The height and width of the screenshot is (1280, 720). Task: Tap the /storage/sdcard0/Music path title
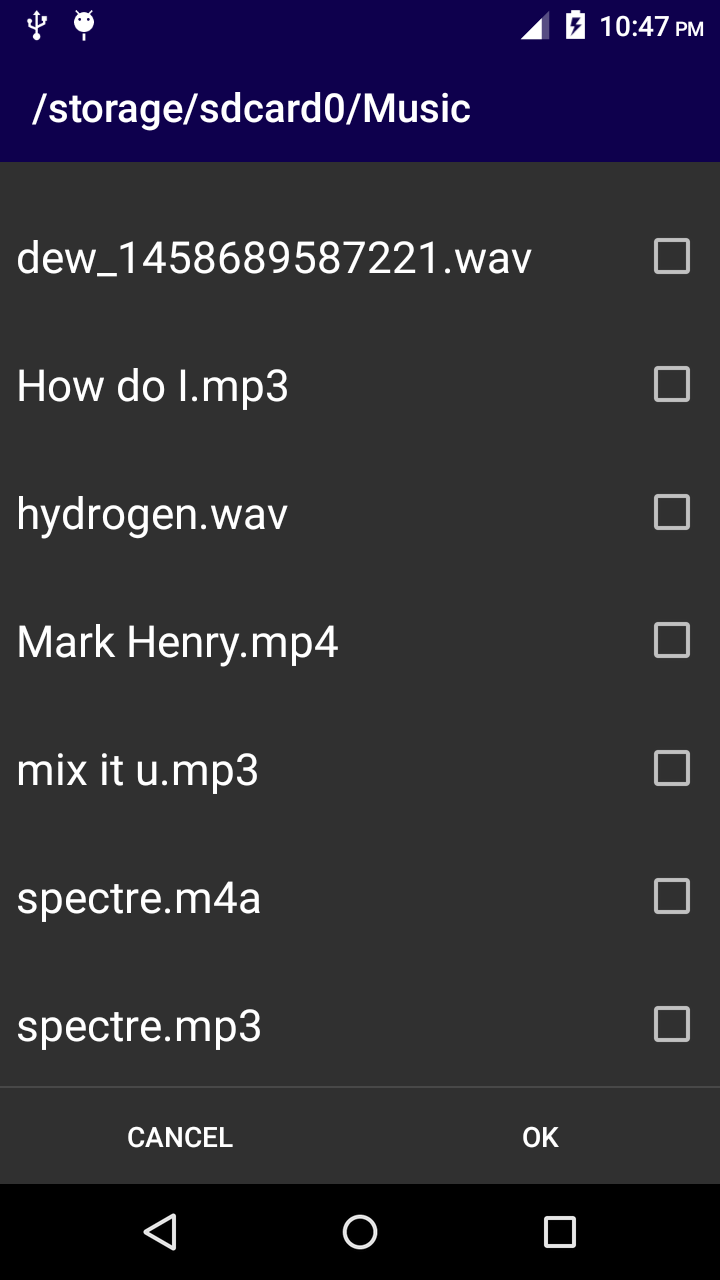click(251, 108)
